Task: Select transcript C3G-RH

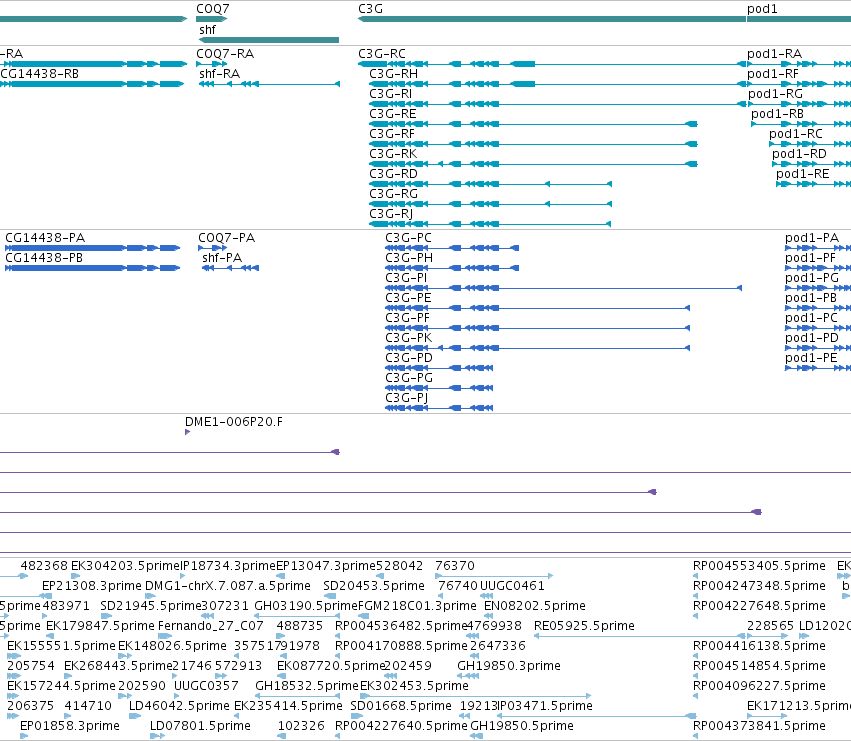Action: 393,74
